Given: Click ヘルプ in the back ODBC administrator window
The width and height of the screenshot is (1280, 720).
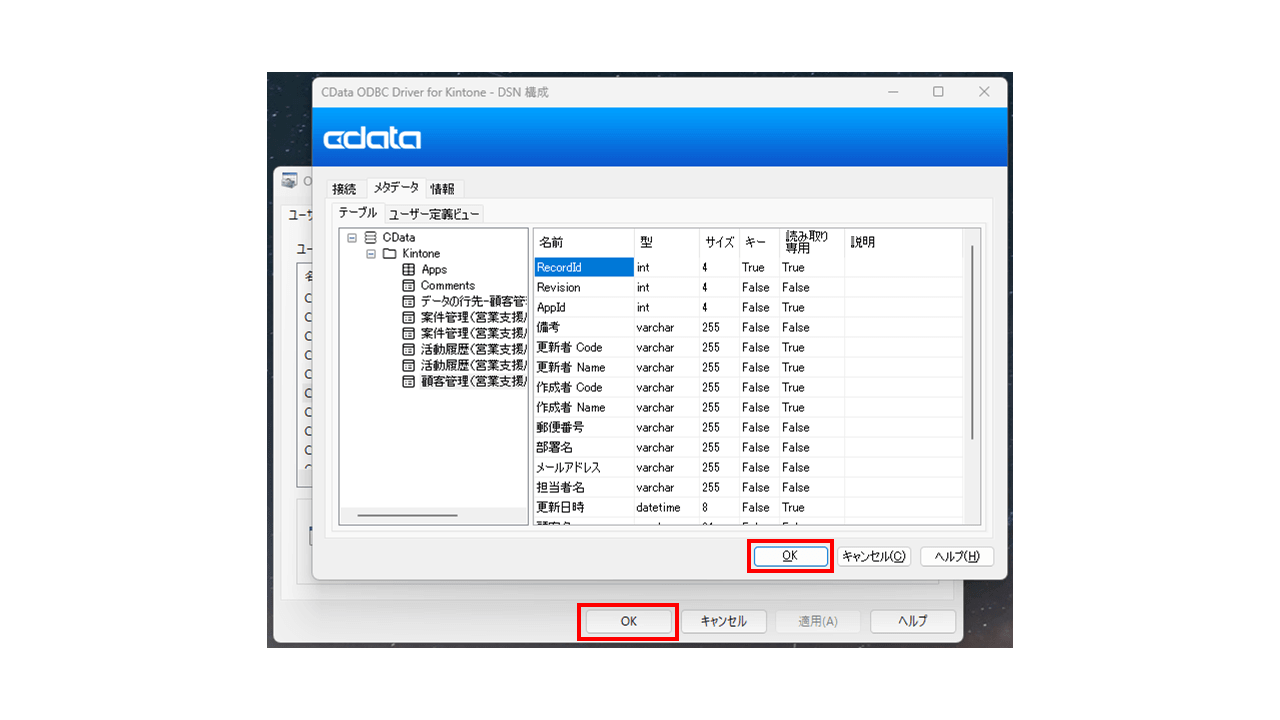Looking at the screenshot, I should (x=912, y=621).
